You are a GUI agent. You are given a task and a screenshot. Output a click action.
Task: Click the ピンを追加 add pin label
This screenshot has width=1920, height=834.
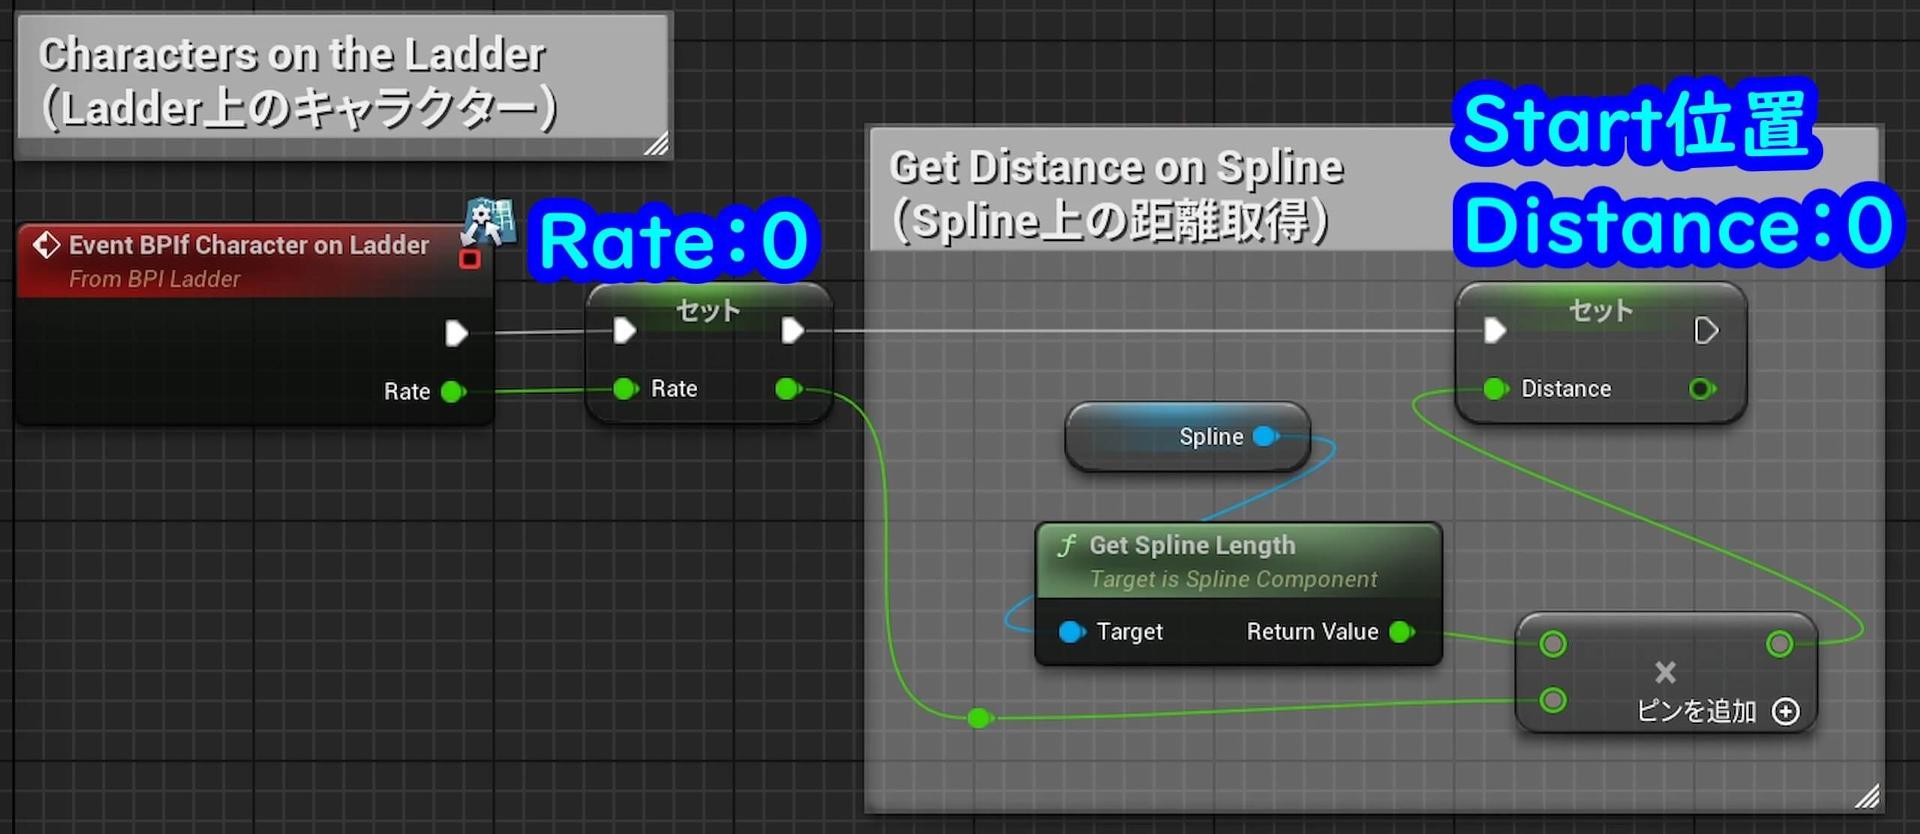click(1696, 711)
